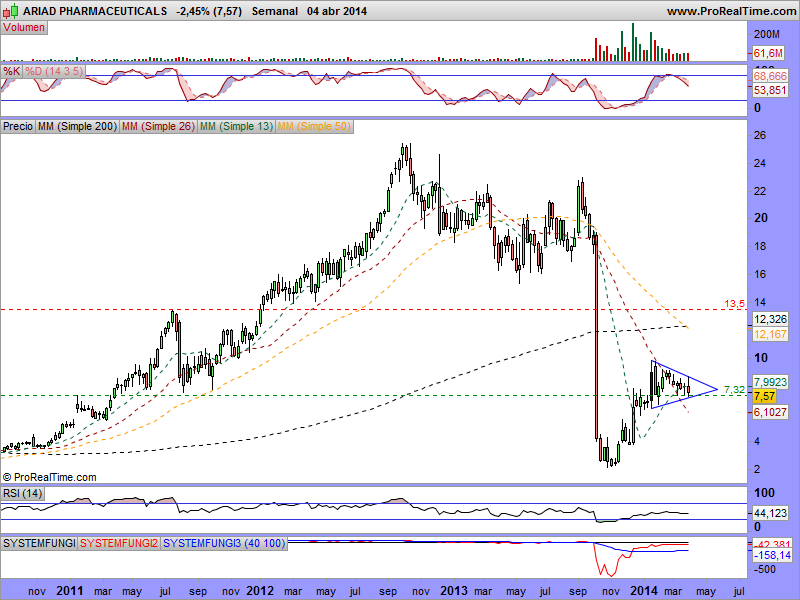
Task: Click the 7,9923 green average value tag
Action: tap(770, 382)
